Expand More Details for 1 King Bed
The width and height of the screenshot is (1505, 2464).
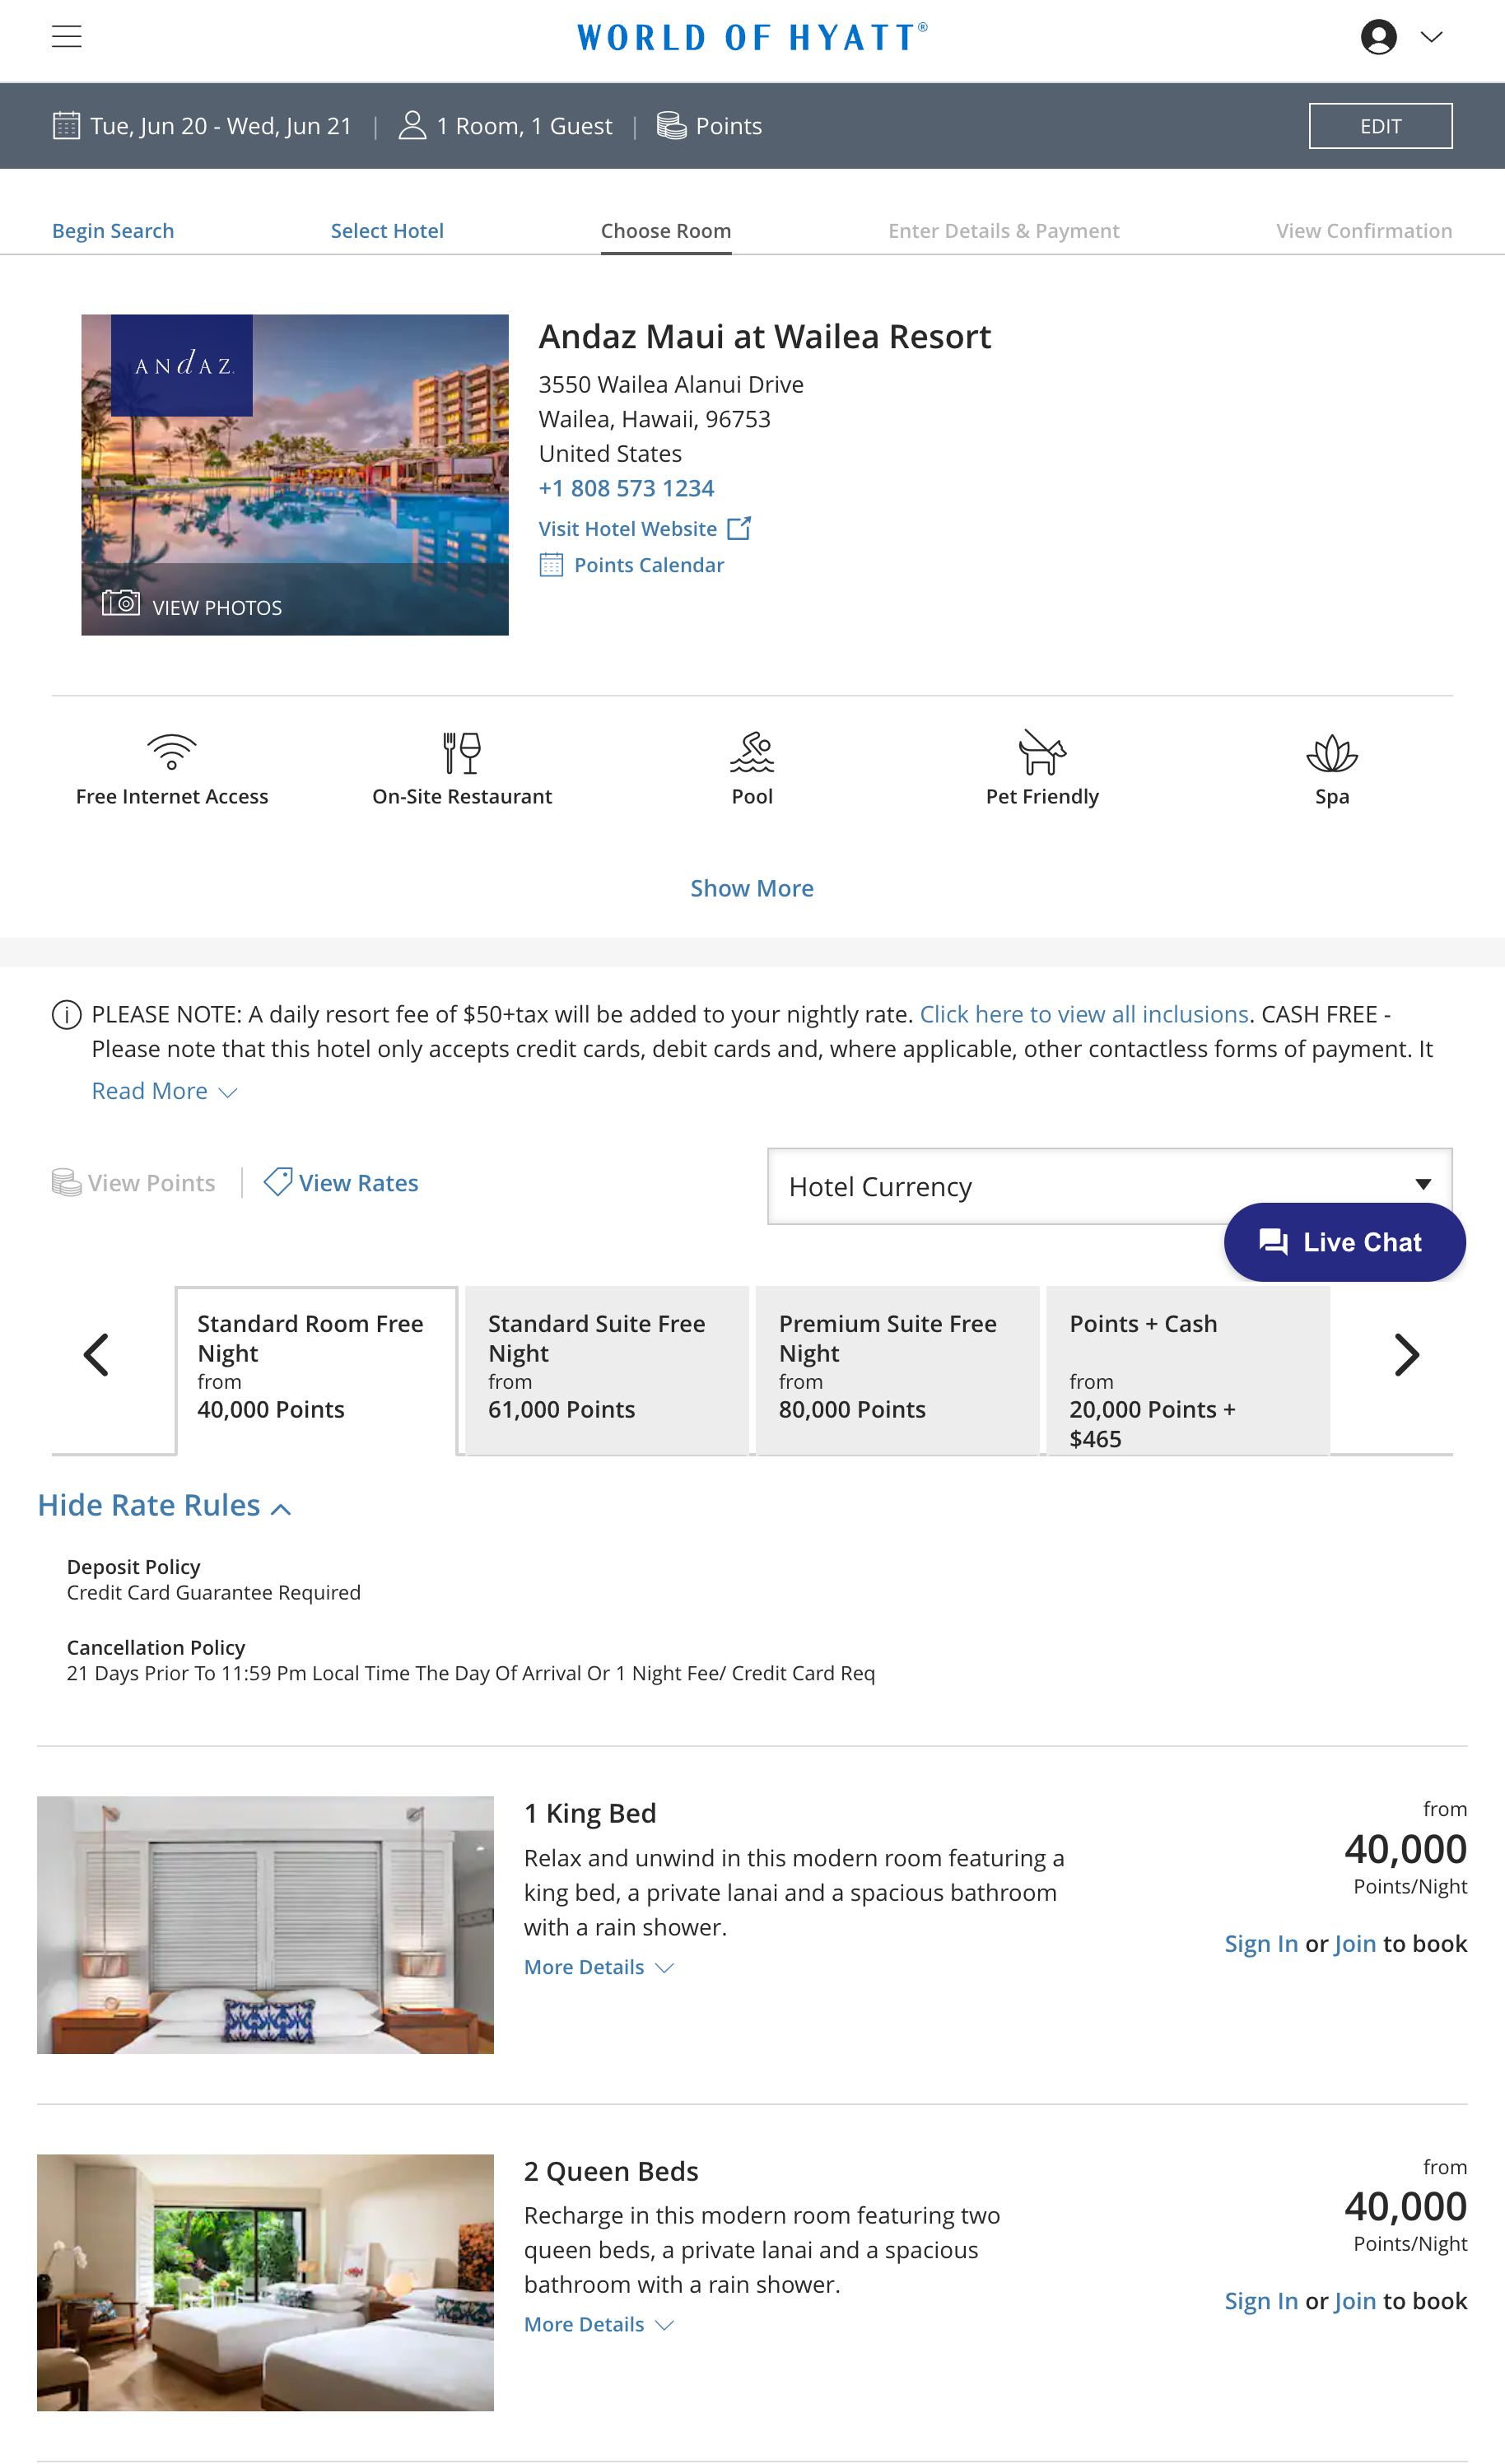[x=599, y=1967]
